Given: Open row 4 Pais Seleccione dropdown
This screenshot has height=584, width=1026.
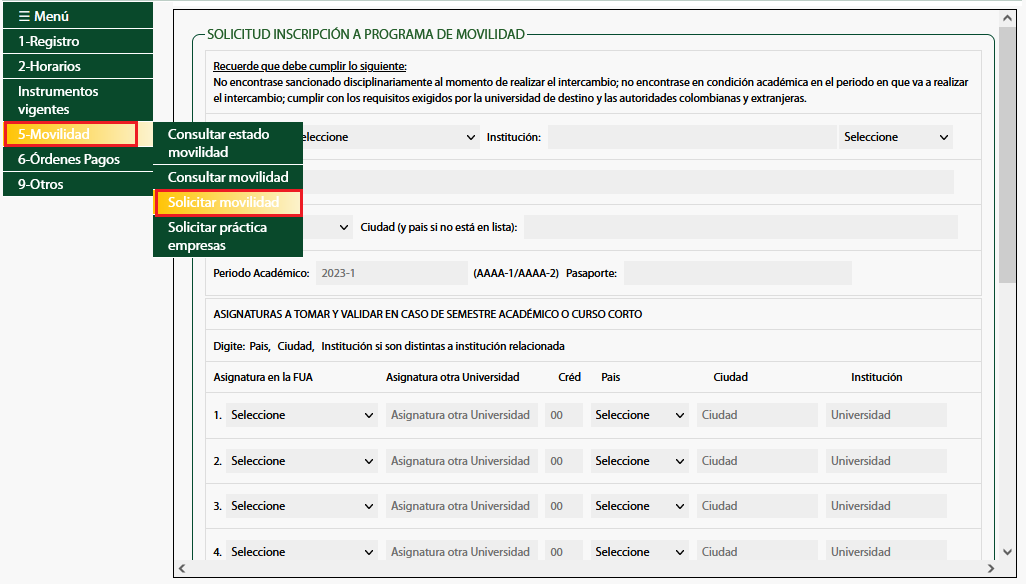Looking at the screenshot, I should pyautogui.click(x=639, y=551).
